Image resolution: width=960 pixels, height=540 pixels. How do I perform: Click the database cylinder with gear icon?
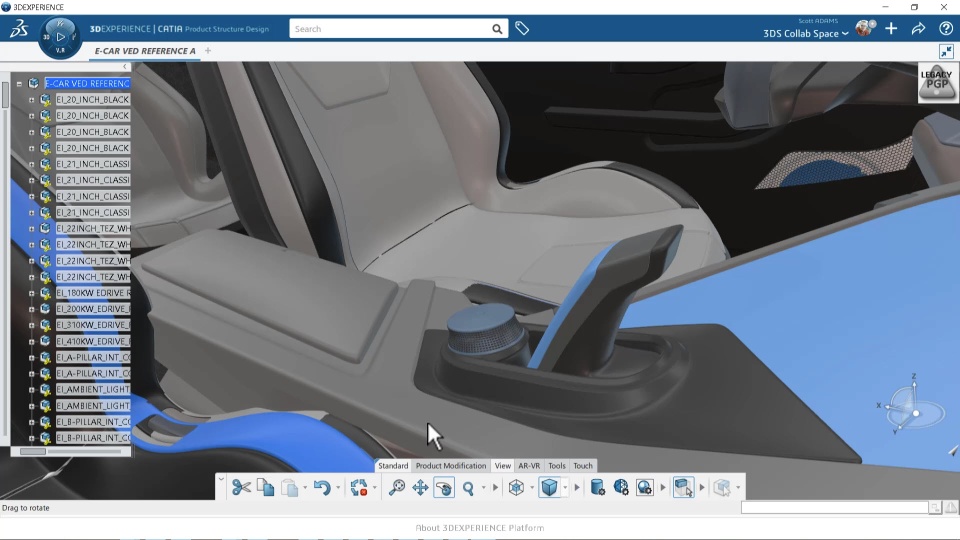tap(598, 487)
